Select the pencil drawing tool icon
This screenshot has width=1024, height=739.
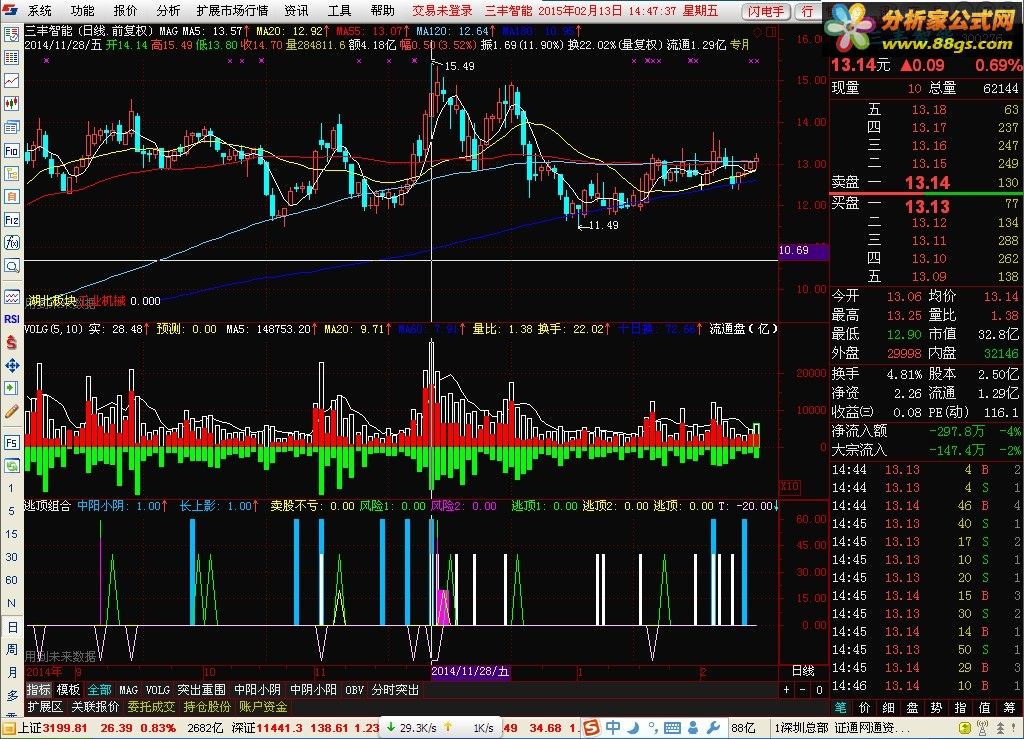click(12, 411)
